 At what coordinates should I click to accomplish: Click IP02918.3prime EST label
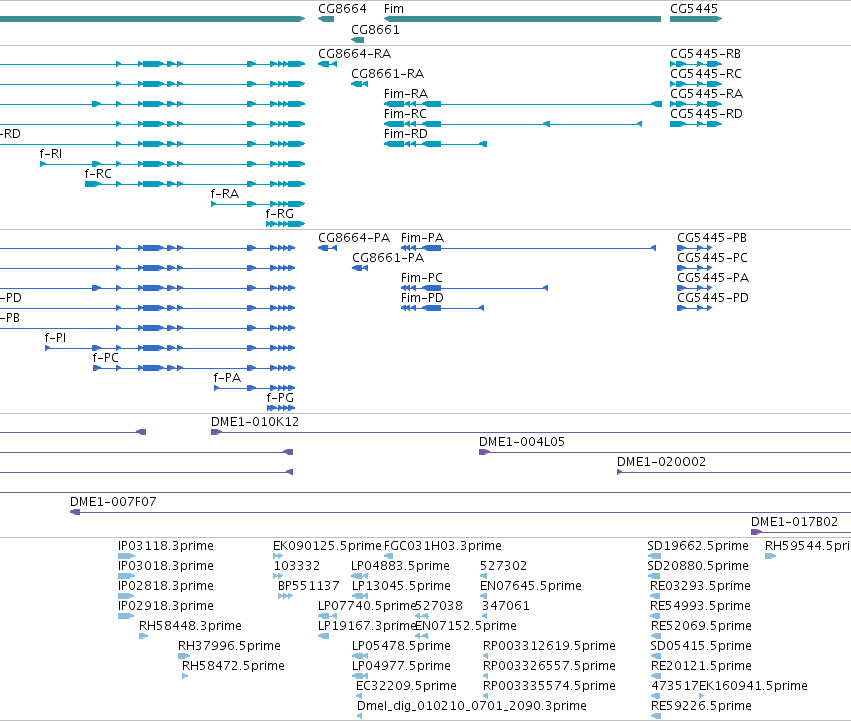pyautogui.click(x=166, y=606)
